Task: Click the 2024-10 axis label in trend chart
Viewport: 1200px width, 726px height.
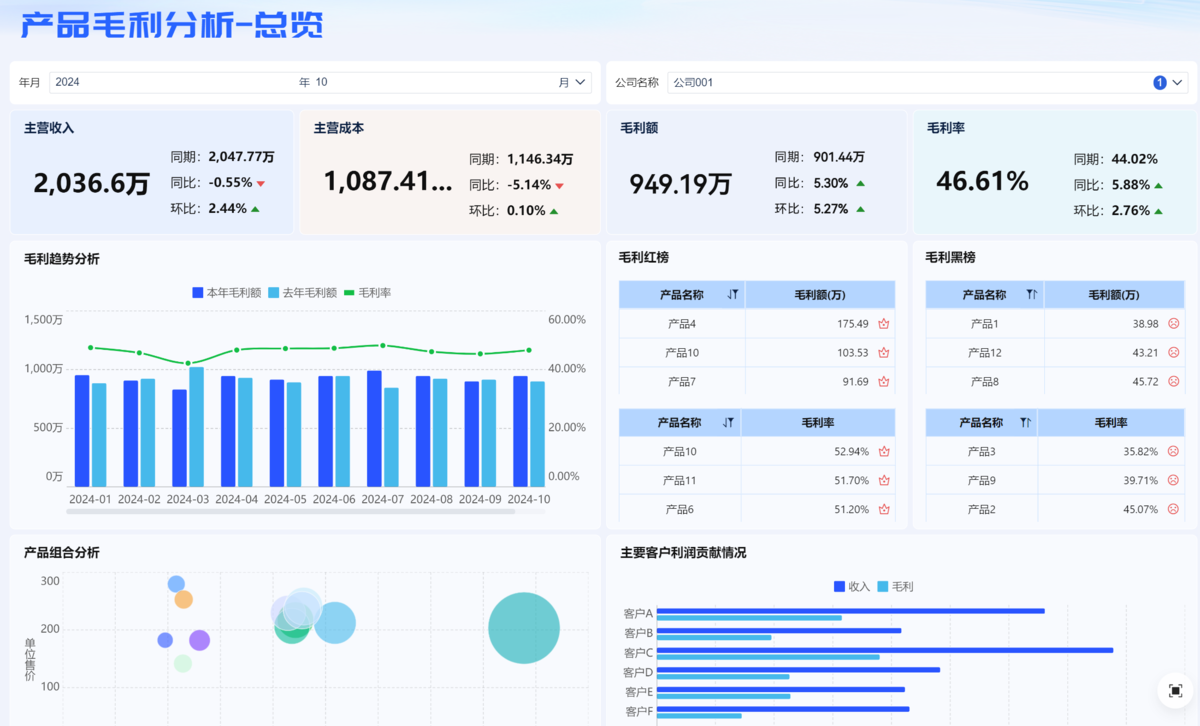Action: pyautogui.click(x=529, y=499)
